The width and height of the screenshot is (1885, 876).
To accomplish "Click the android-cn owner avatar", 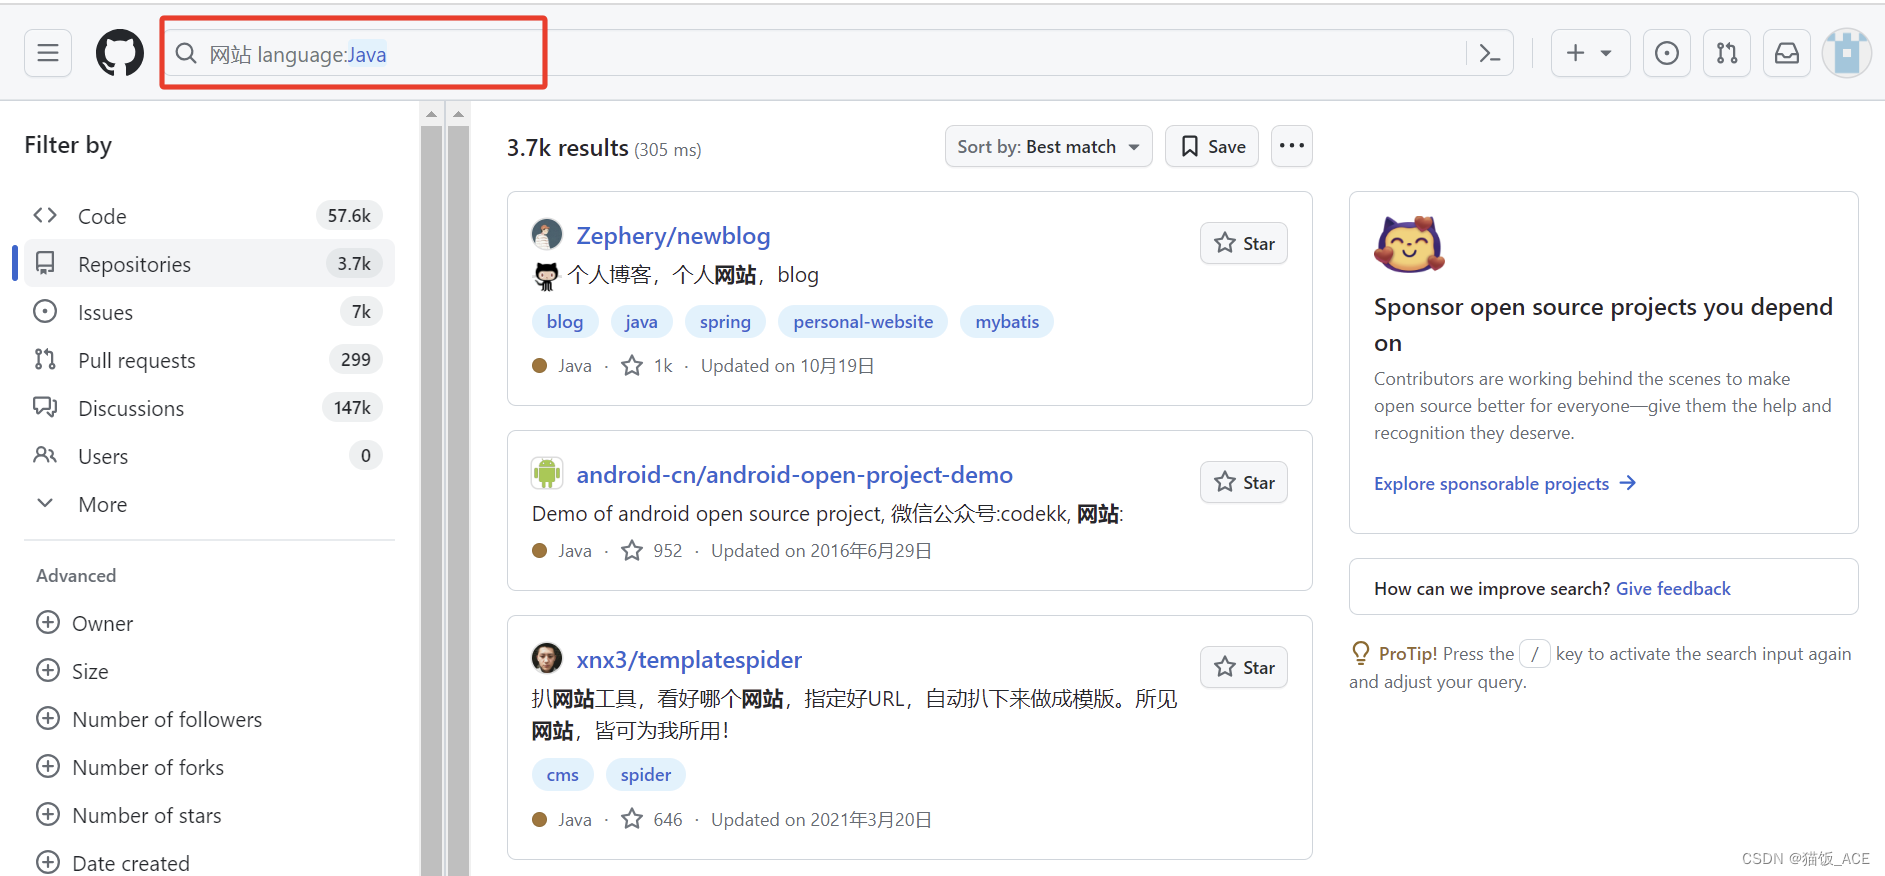I will pos(547,473).
